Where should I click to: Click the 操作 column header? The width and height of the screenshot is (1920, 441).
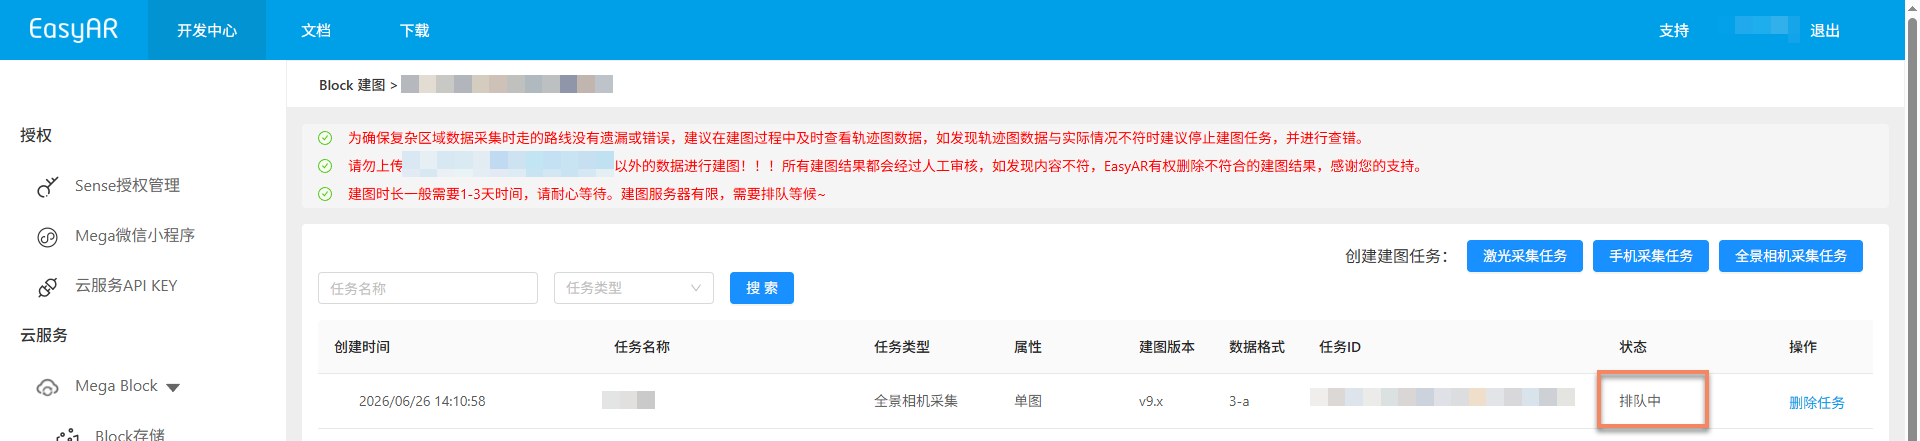pyautogui.click(x=1803, y=347)
